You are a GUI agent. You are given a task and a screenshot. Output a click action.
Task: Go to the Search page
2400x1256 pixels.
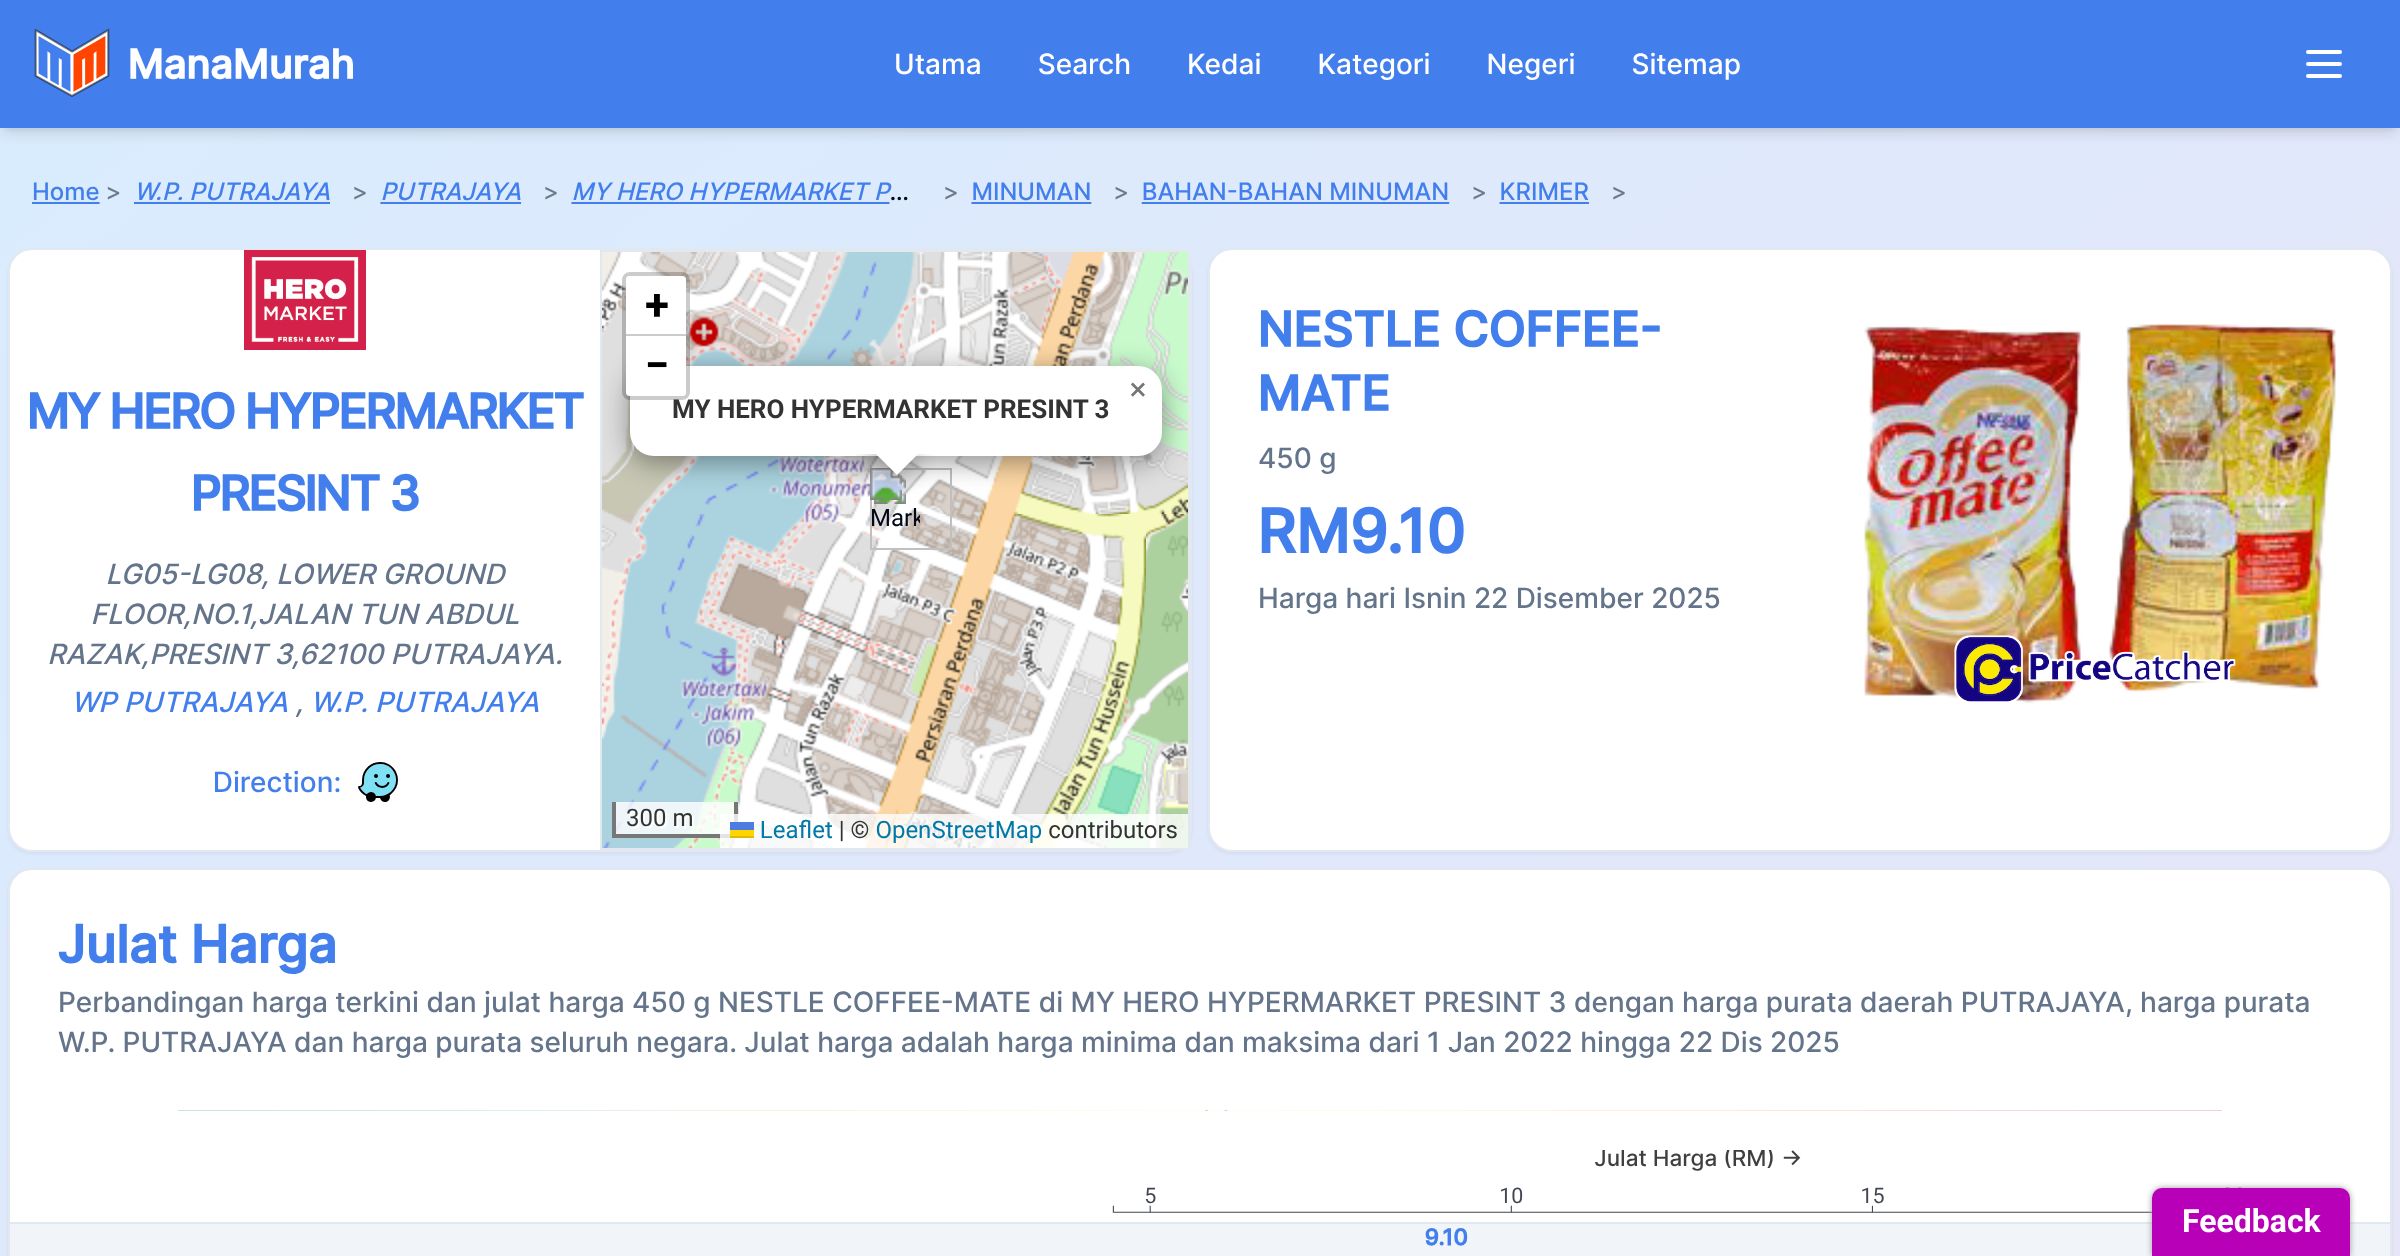point(1083,64)
